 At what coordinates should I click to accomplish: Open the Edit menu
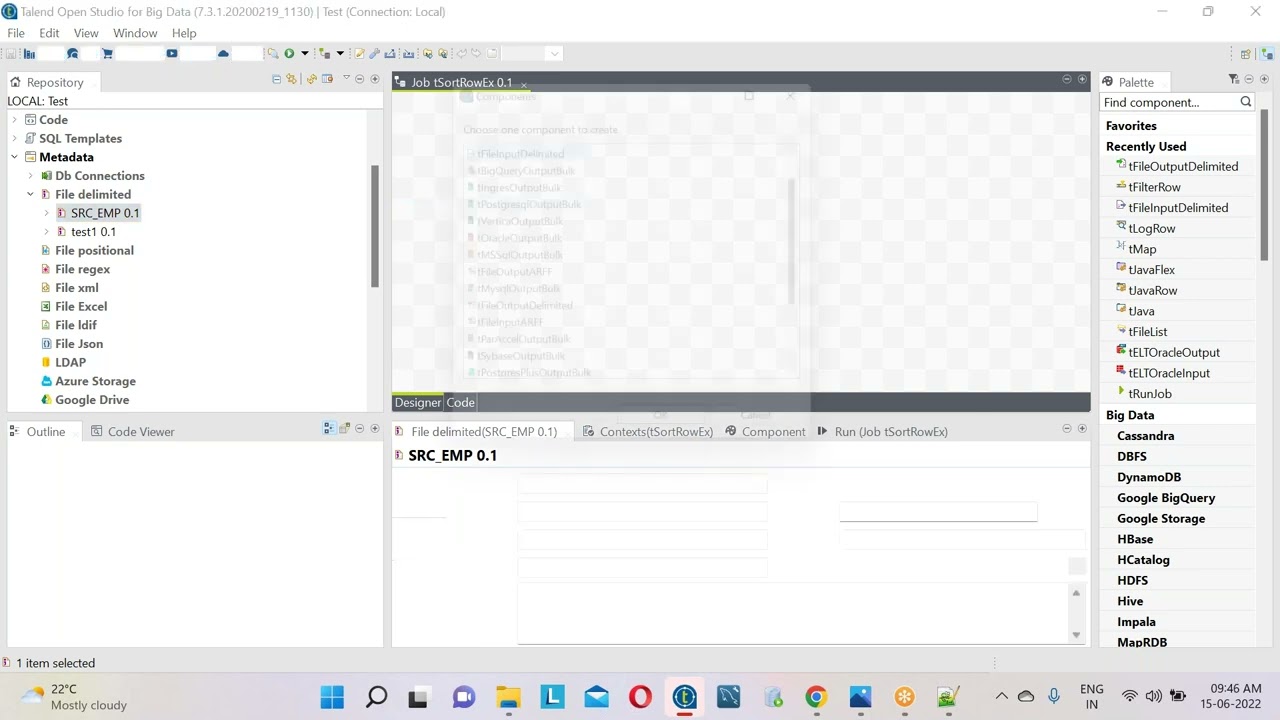pos(49,33)
